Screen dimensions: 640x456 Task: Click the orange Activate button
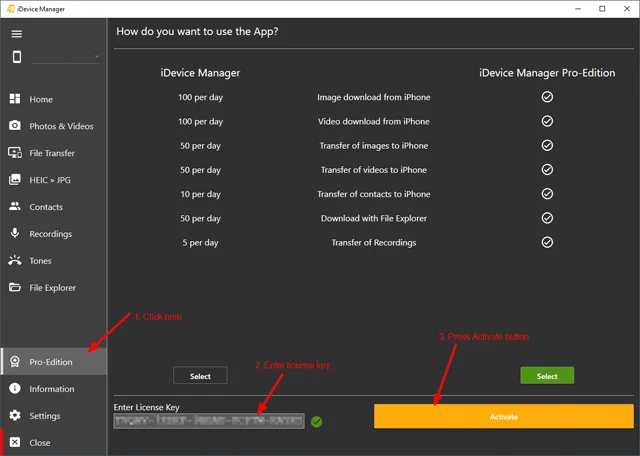[504, 416]
